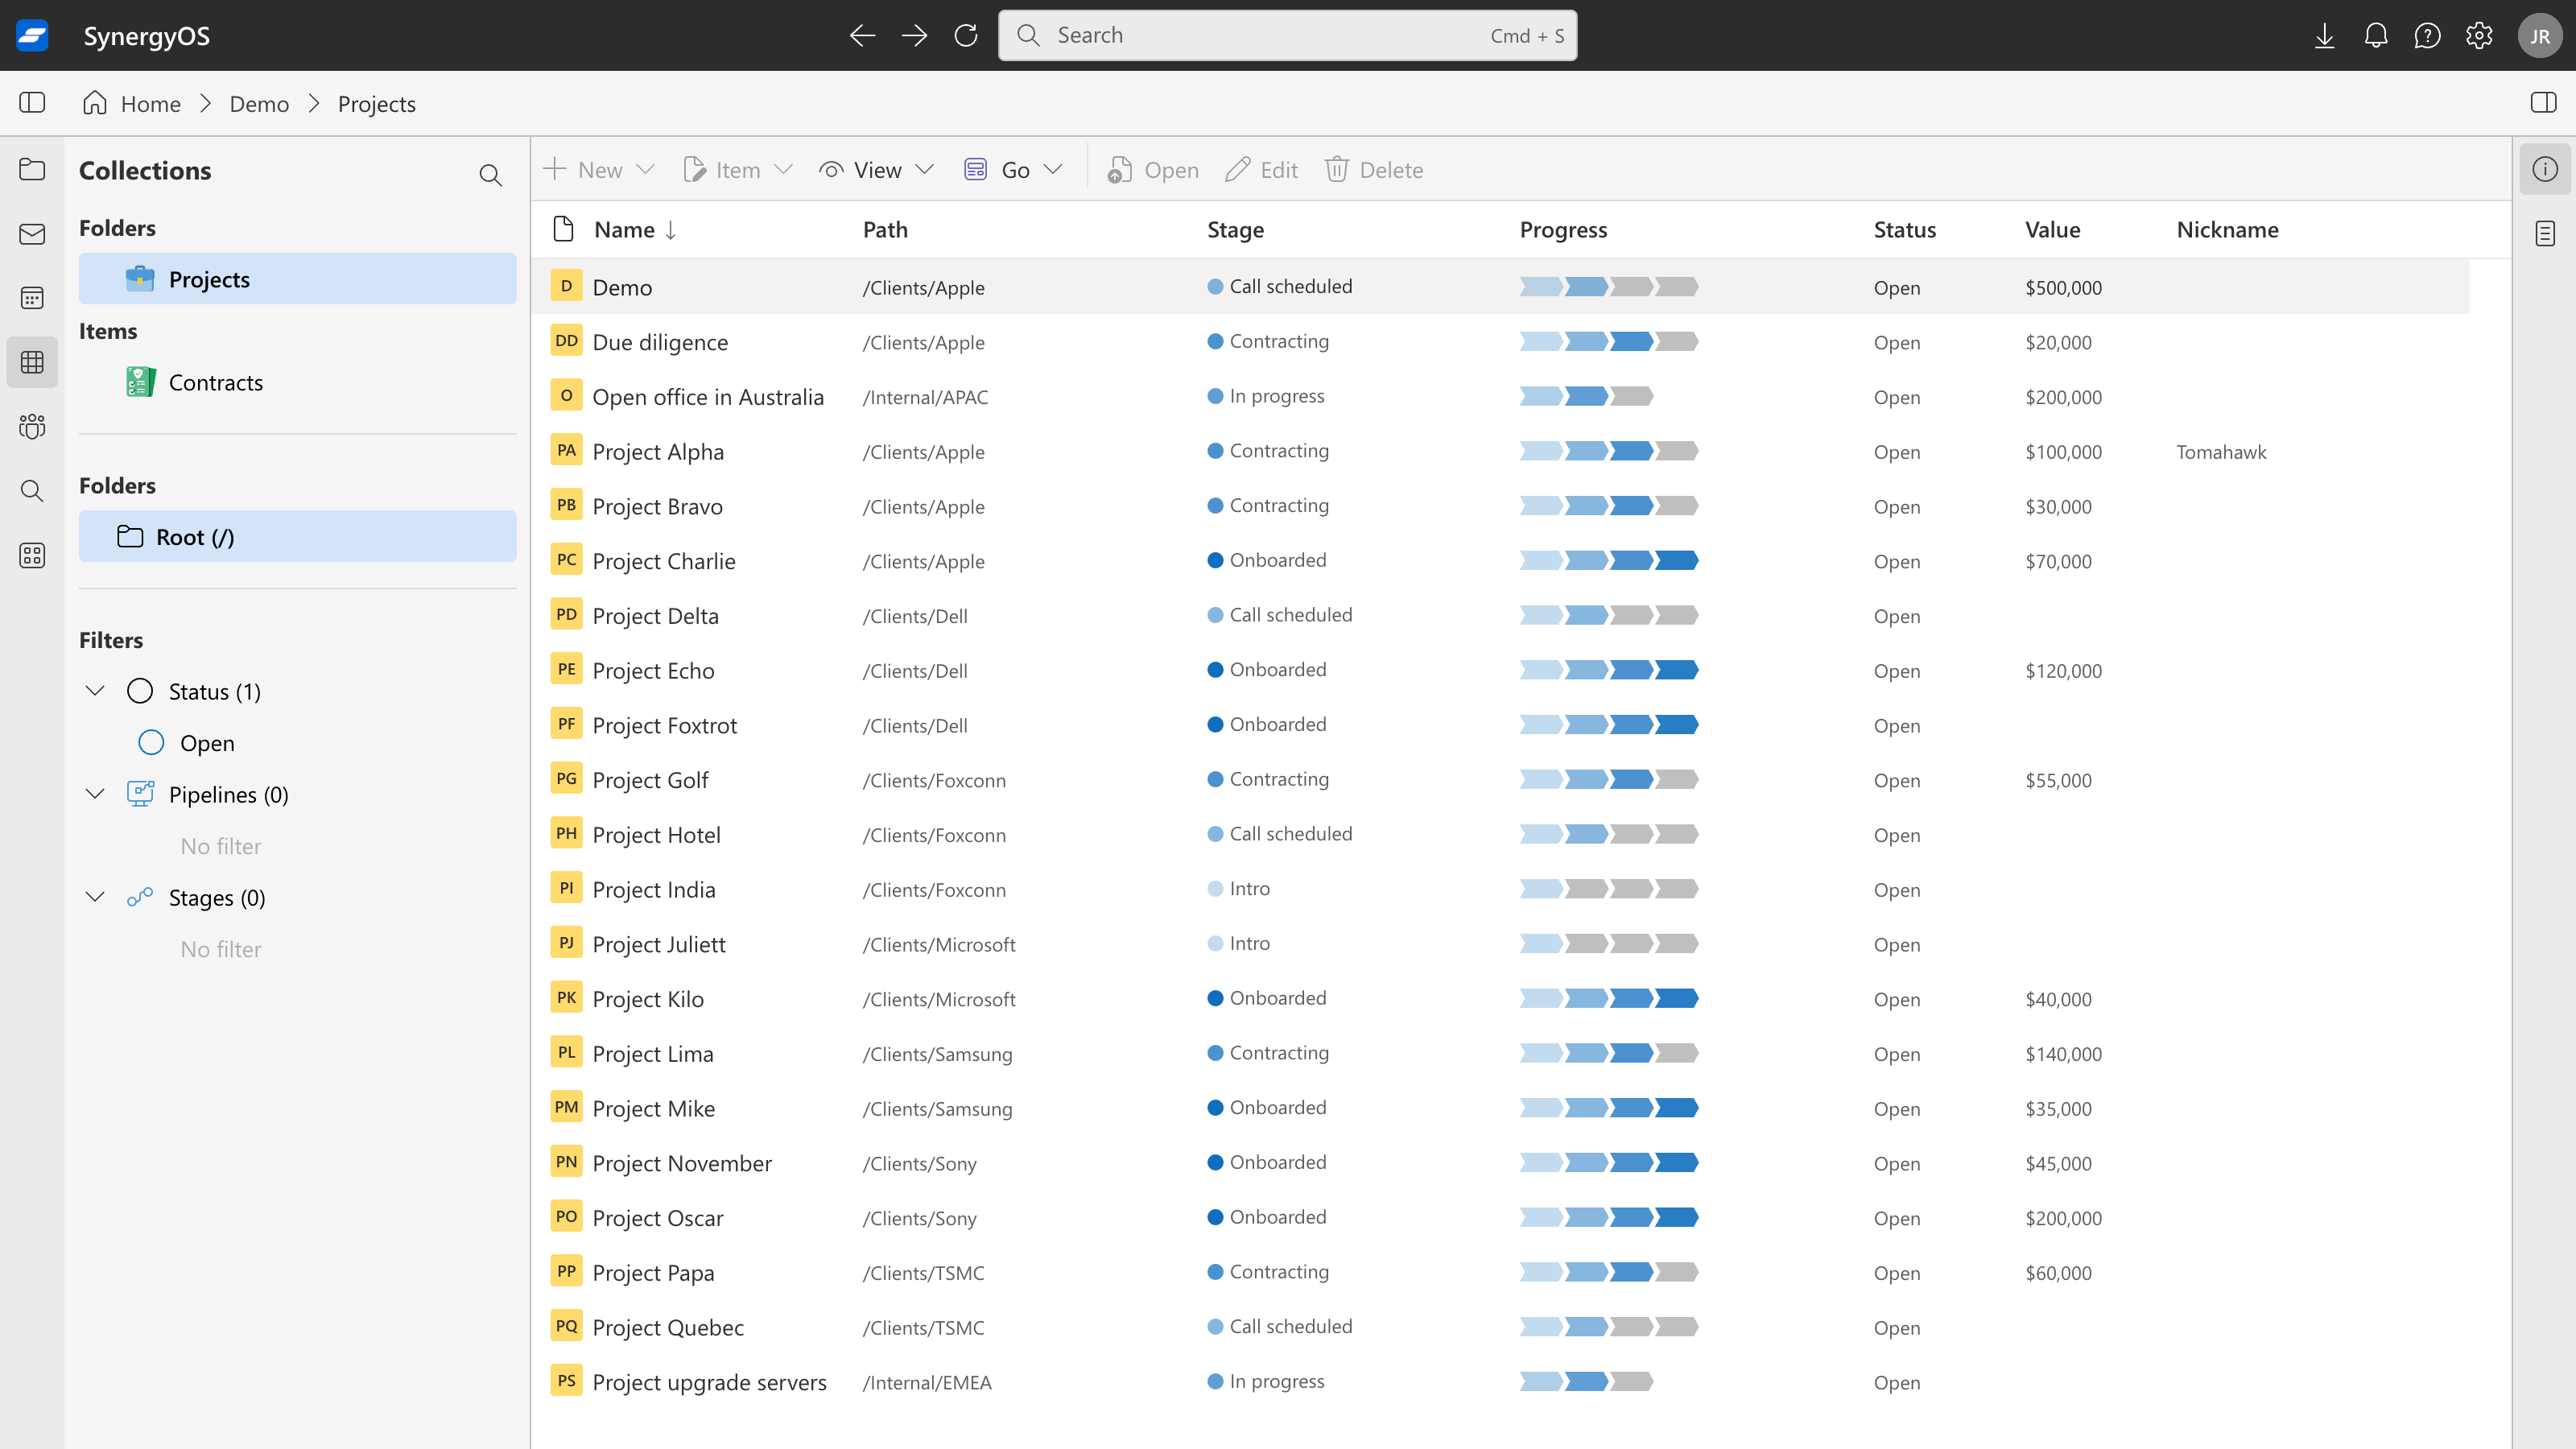
Task: Click progress bar of Project India
Action: point(1609,888)
